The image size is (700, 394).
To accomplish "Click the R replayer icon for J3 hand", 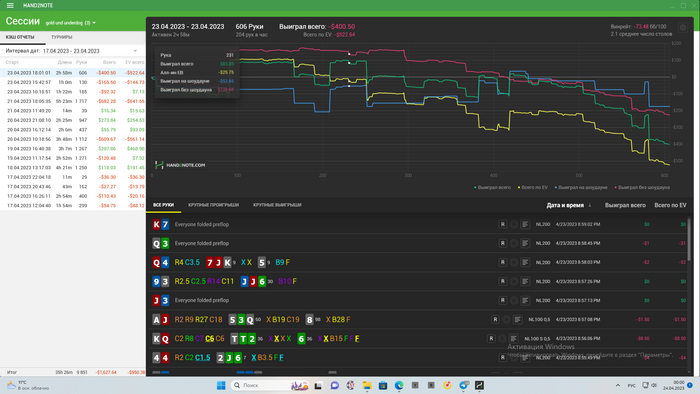I will [502, 300].
